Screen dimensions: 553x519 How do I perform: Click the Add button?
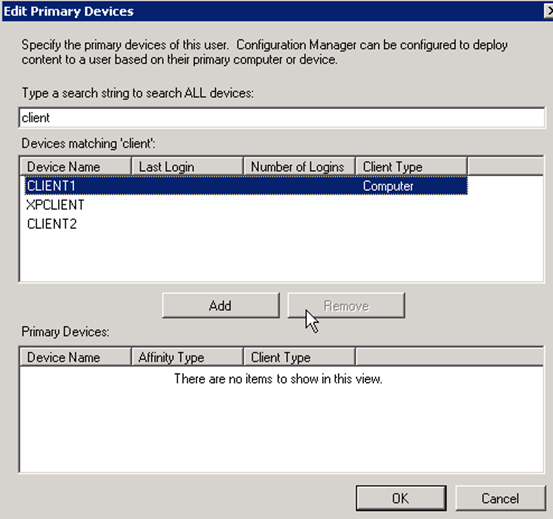coord(221,305)
